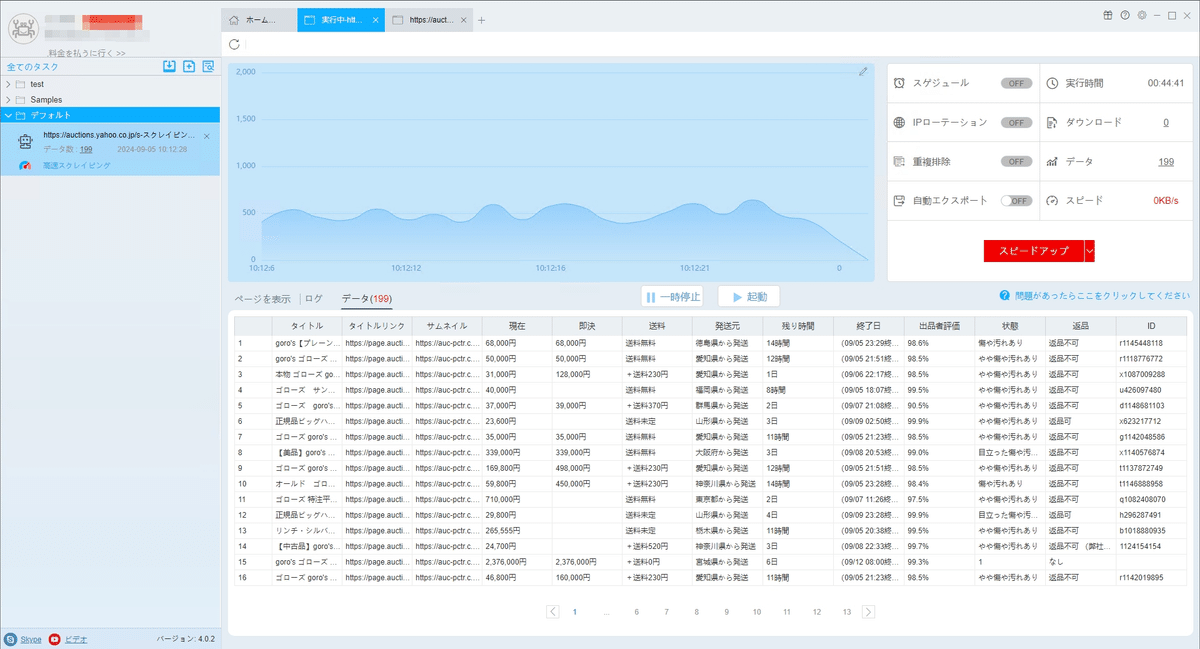Click the chart icon beside データ

pyautogui.click(x=1052, y=161)
